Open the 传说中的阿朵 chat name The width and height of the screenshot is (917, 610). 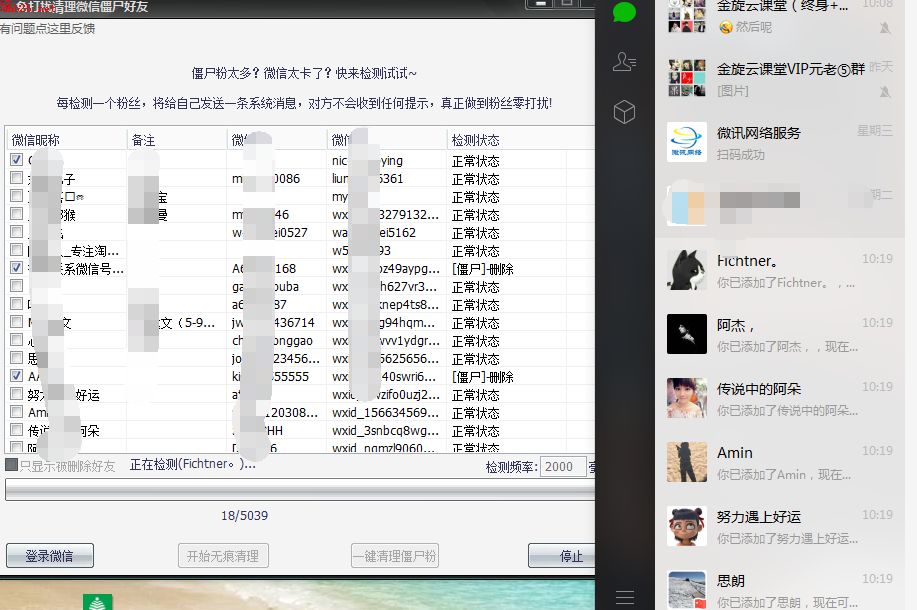759,389
